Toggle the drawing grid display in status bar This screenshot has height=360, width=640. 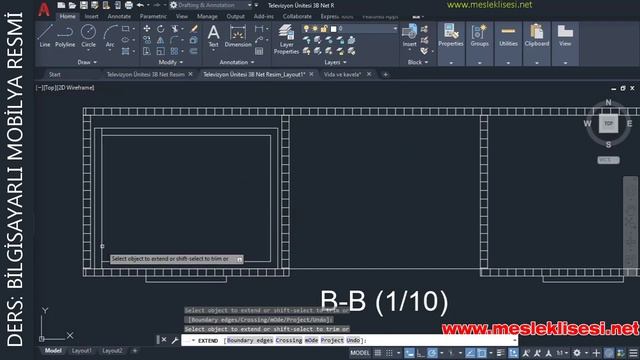378,353
